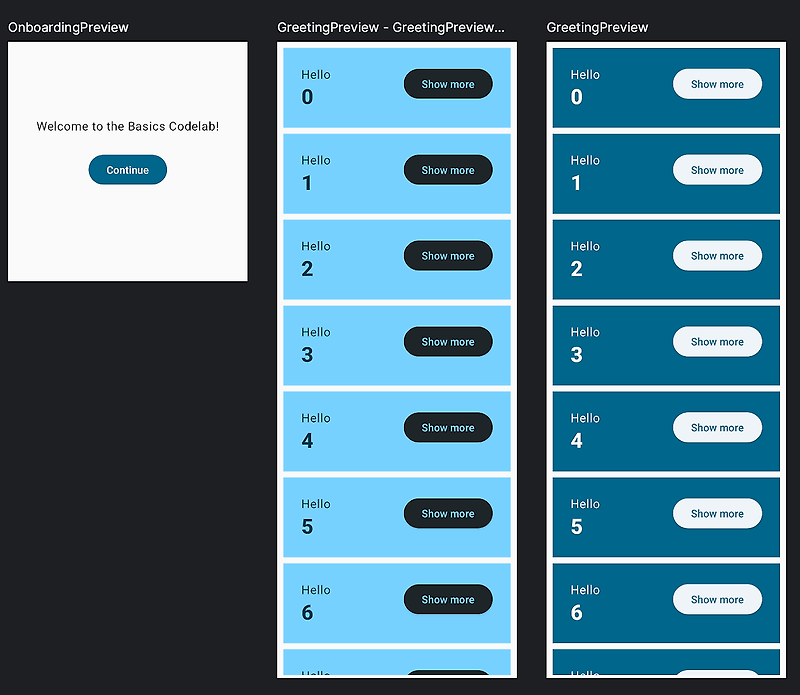Click Show more for Hello 2 dark card
800x695 pixels.
(x=717, y=256)
